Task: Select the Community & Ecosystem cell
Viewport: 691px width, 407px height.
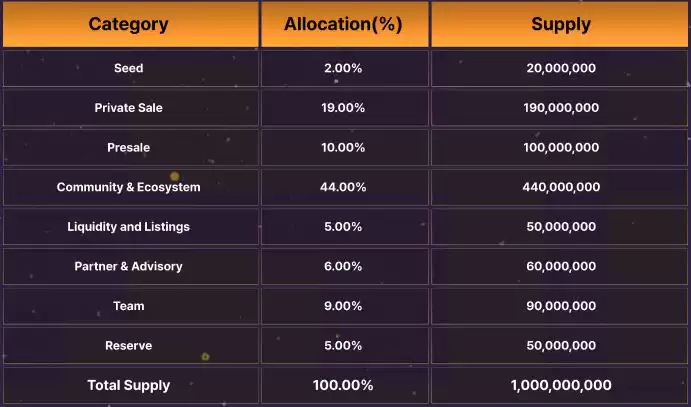Action: 128,187
